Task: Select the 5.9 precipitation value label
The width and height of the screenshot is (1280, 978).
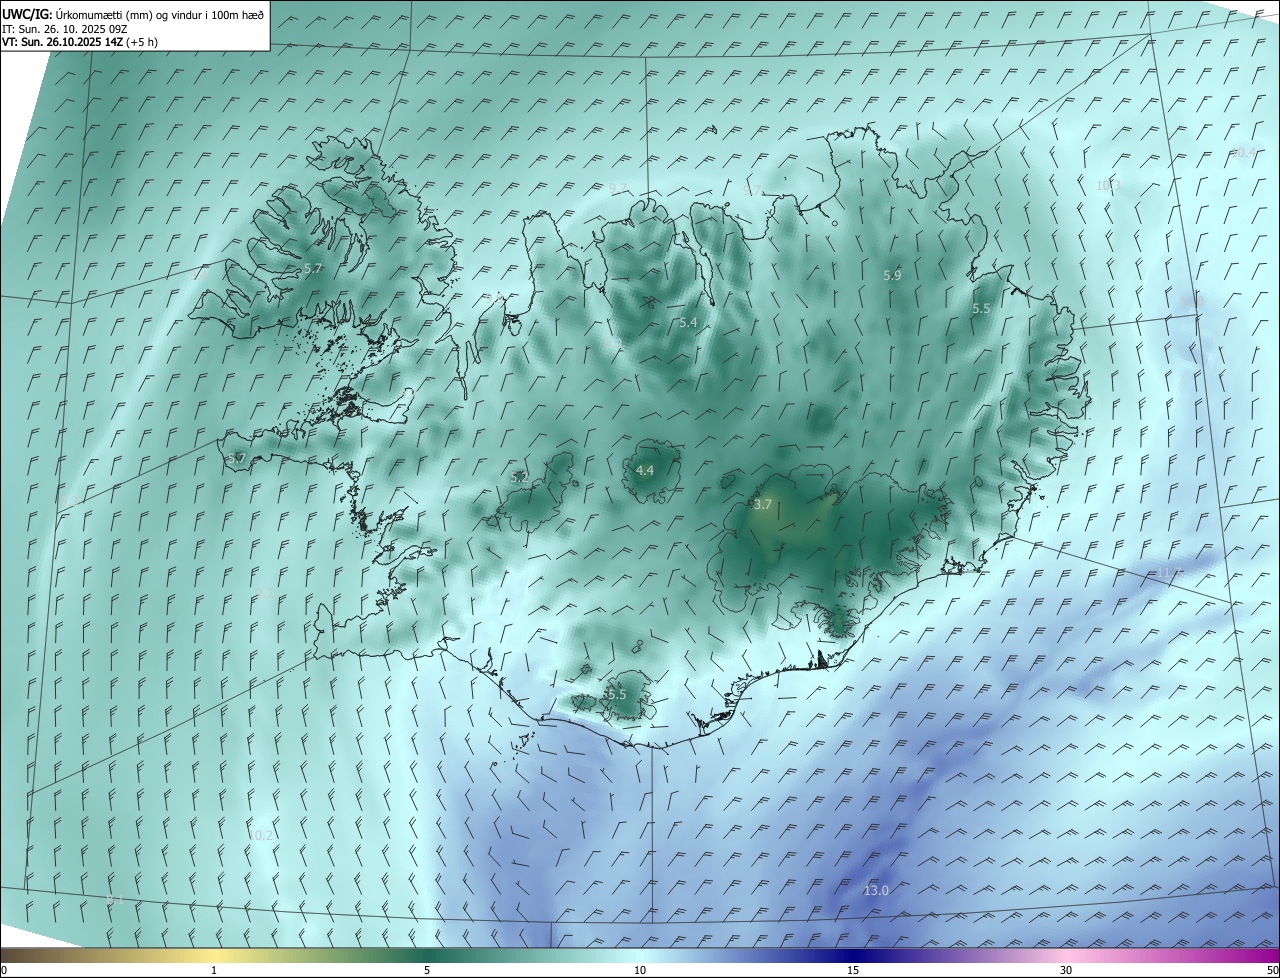Action: (893, 275)
